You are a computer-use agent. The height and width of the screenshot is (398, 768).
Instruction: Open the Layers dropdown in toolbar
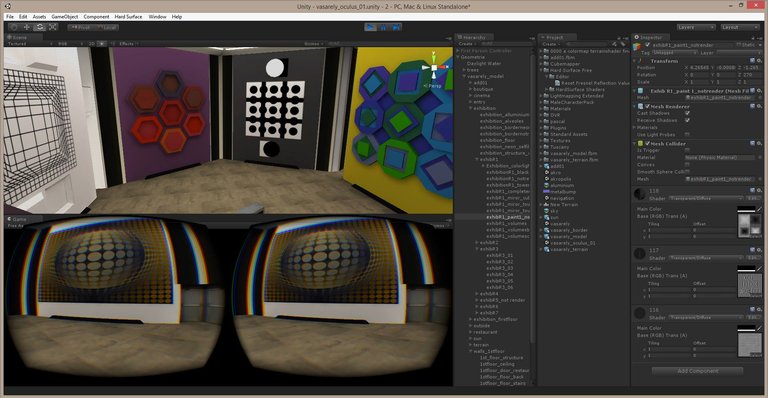click(696, 27)
